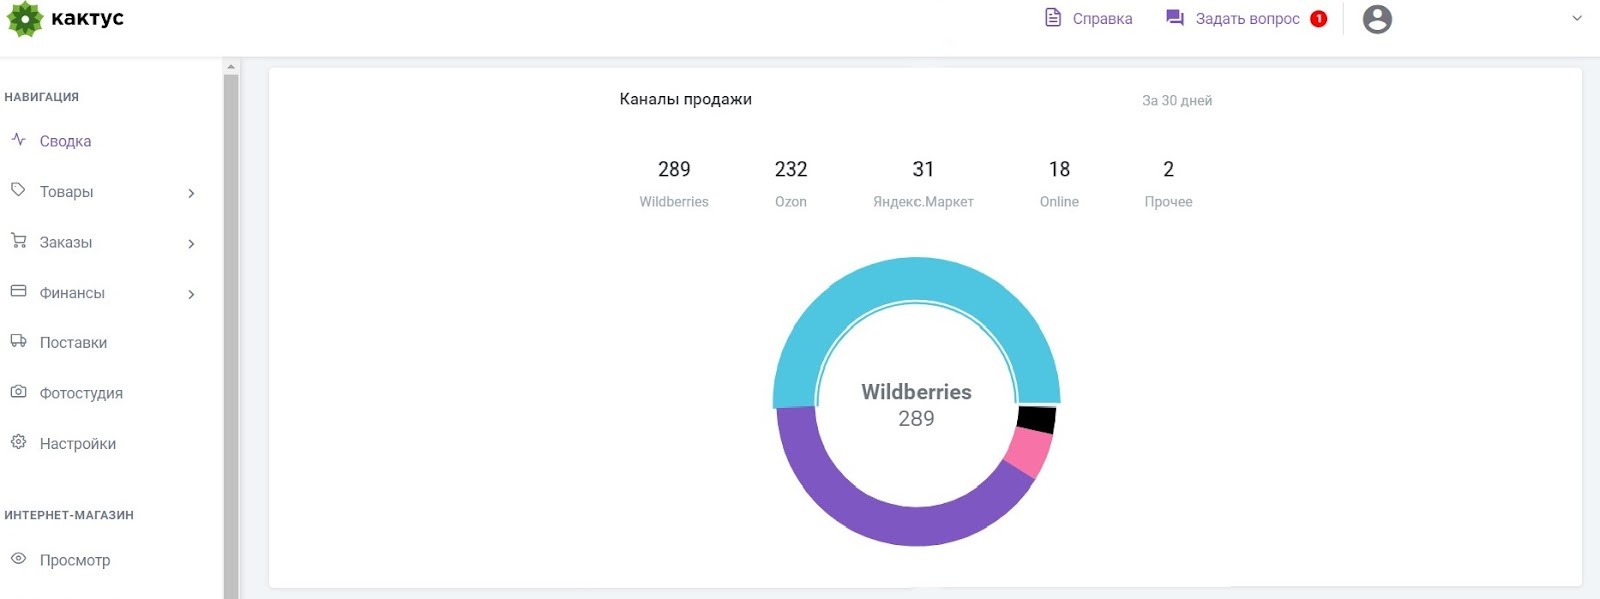Click the Просмотр eye icon
Image resolution: width=1600 pixels, height=599 pixels.
coord(18,559)
